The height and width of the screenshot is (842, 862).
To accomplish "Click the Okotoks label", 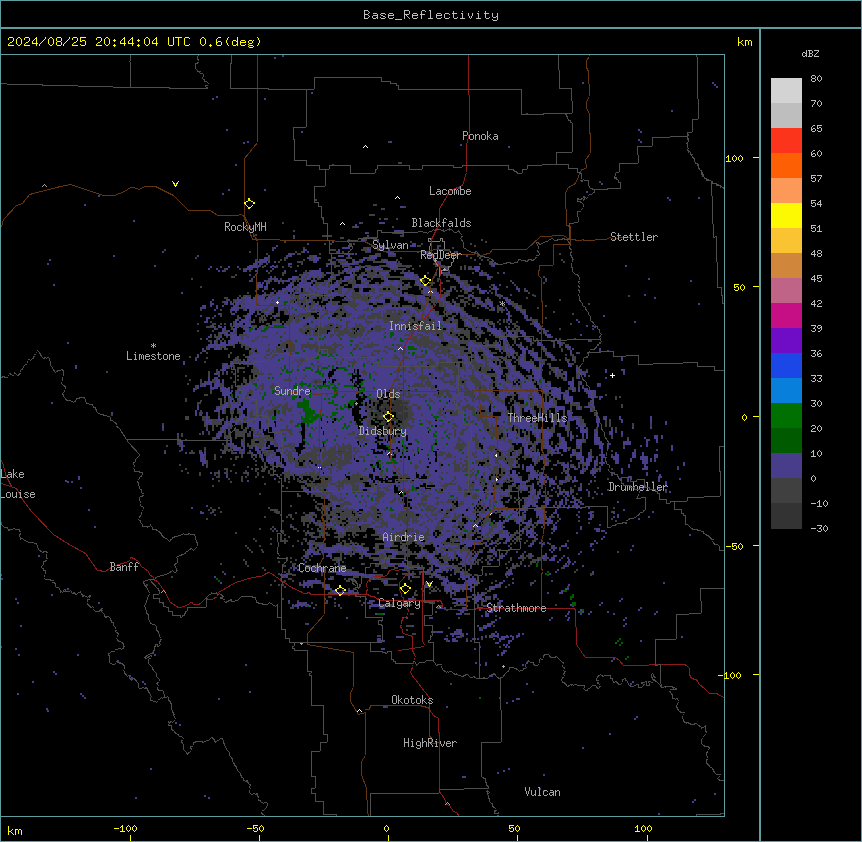I will [x=412, y=700].
